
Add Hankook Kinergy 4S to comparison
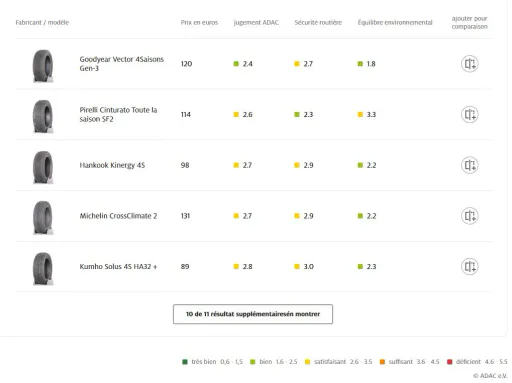coord(470,165)
